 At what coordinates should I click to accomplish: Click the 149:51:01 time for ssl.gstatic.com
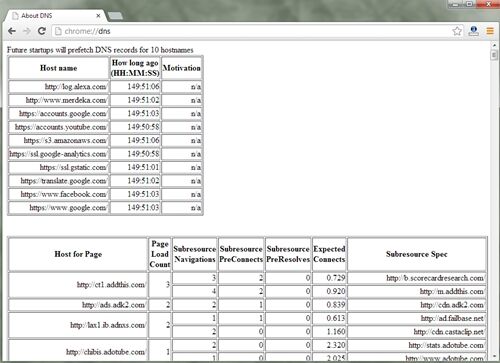(135, 167)
